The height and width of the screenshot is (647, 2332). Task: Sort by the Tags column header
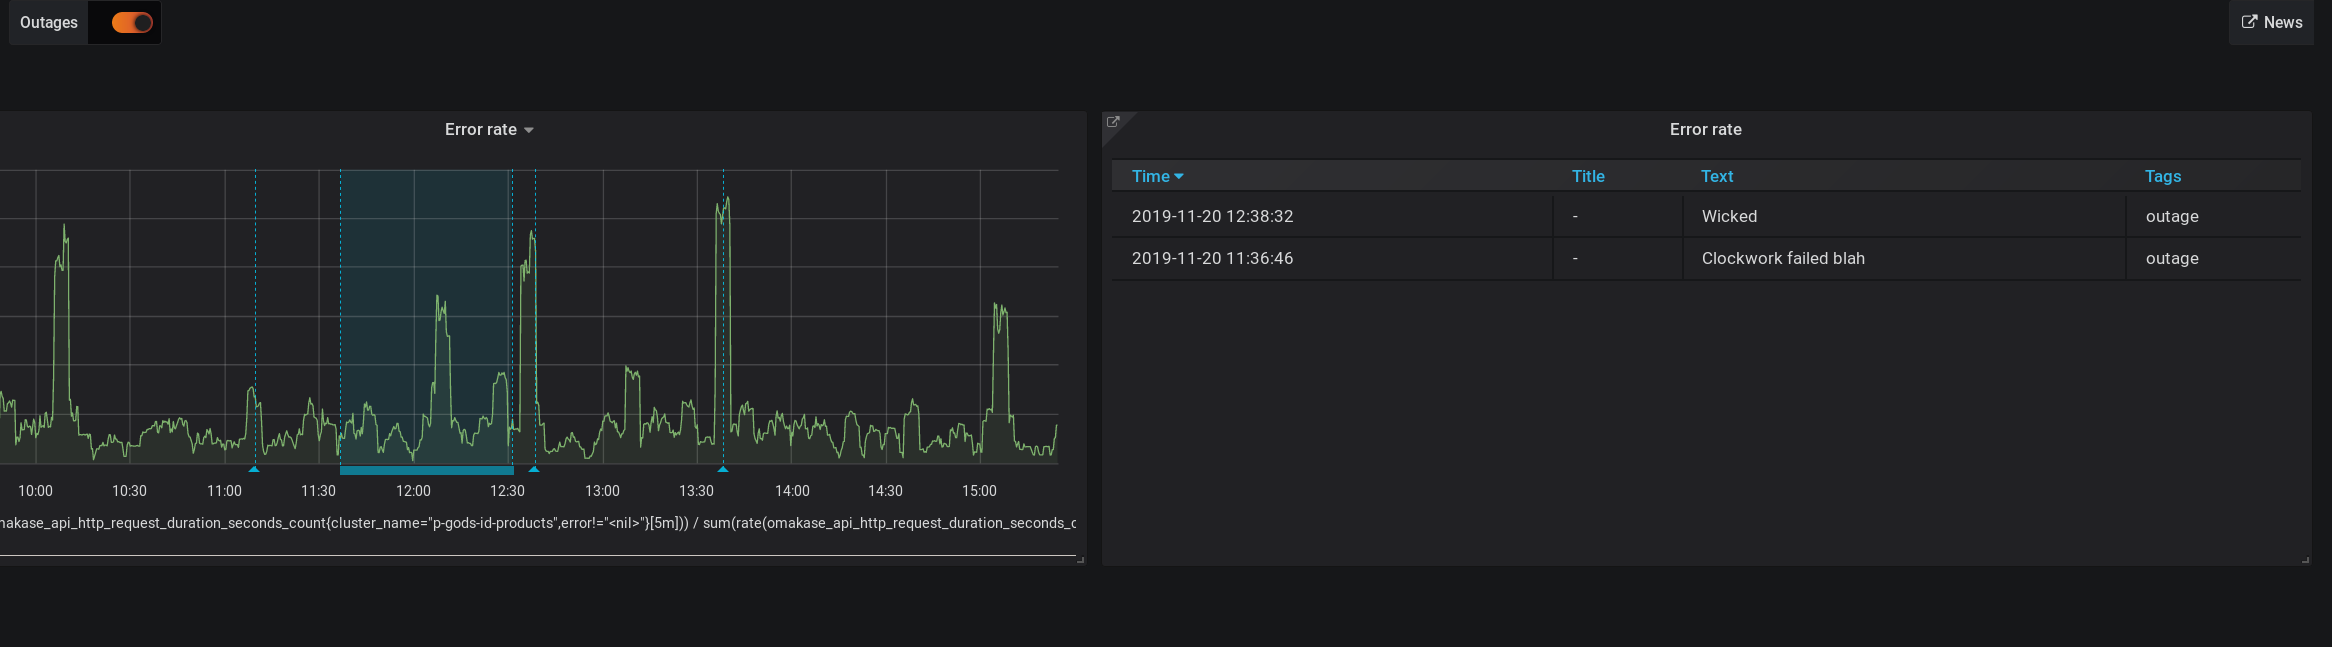[2163, 176]
